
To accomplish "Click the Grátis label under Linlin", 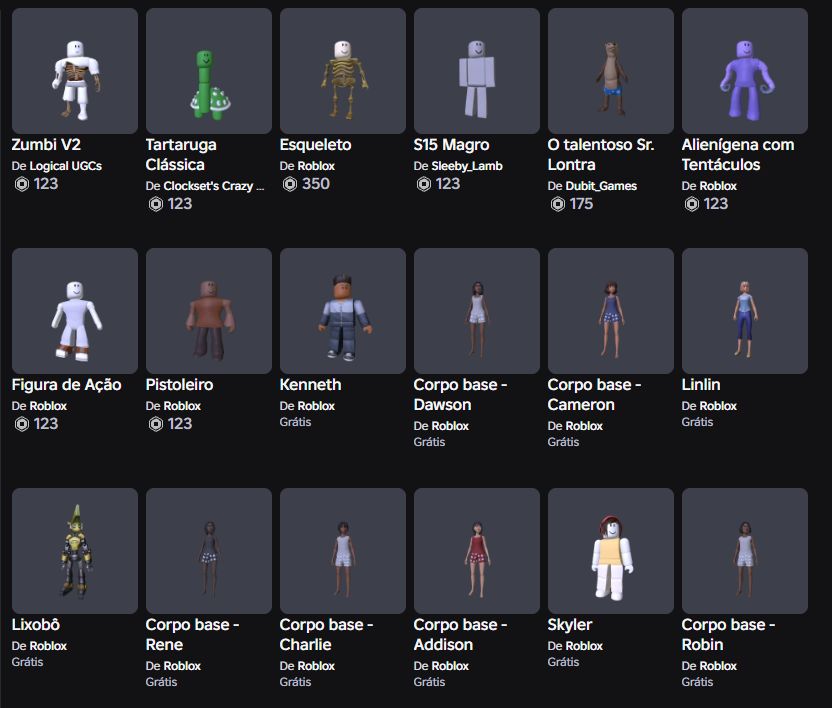I will (697, 422).
